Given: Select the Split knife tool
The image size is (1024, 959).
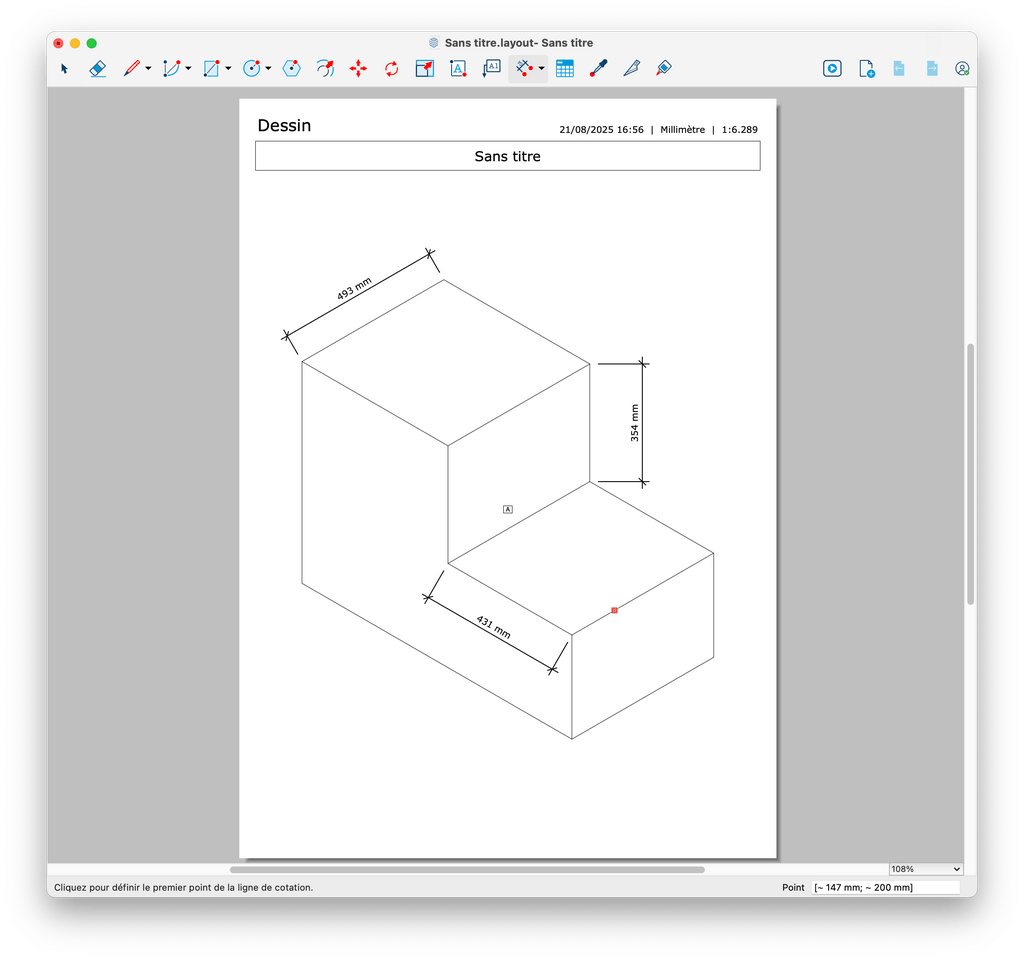Looking at the screenshot, I should point(632,69).
